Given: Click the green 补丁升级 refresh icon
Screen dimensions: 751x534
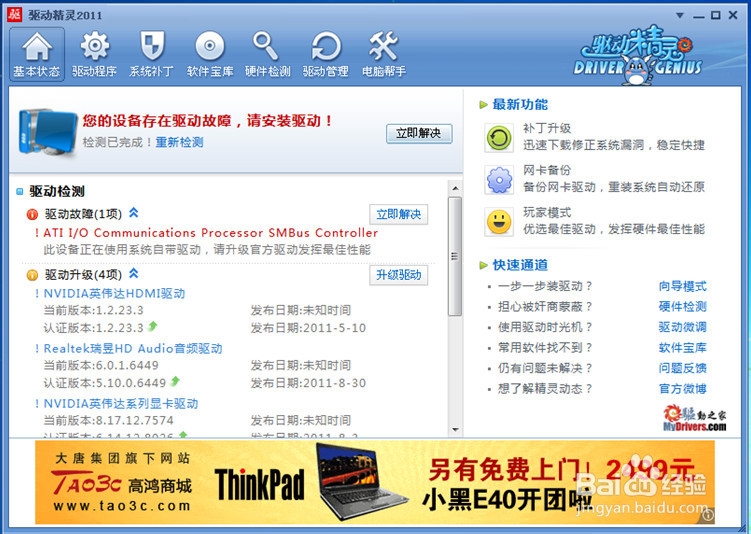Looking at the screenshot, I should (x=499, y=138).
